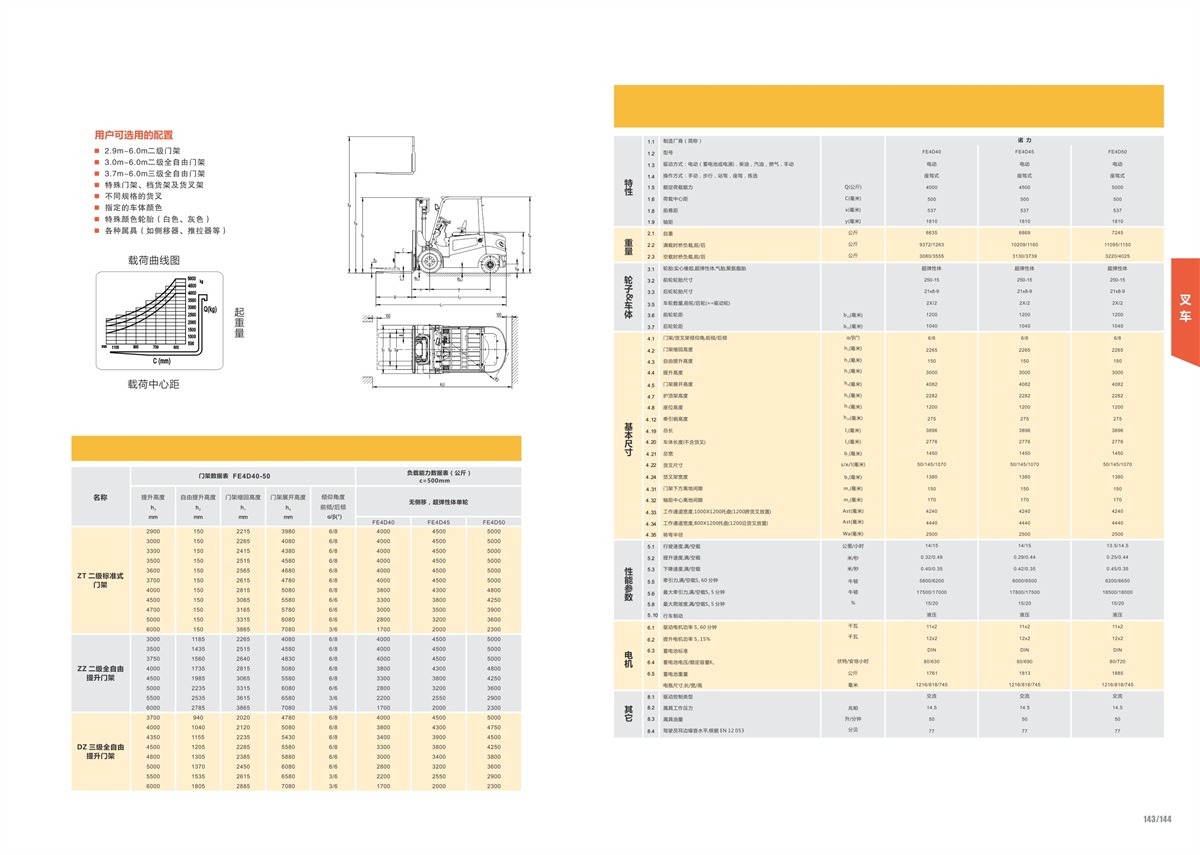The width and height of the screenshot is (1200, 855).
Task: Click self weight value 6635
Action: (932, 233)
